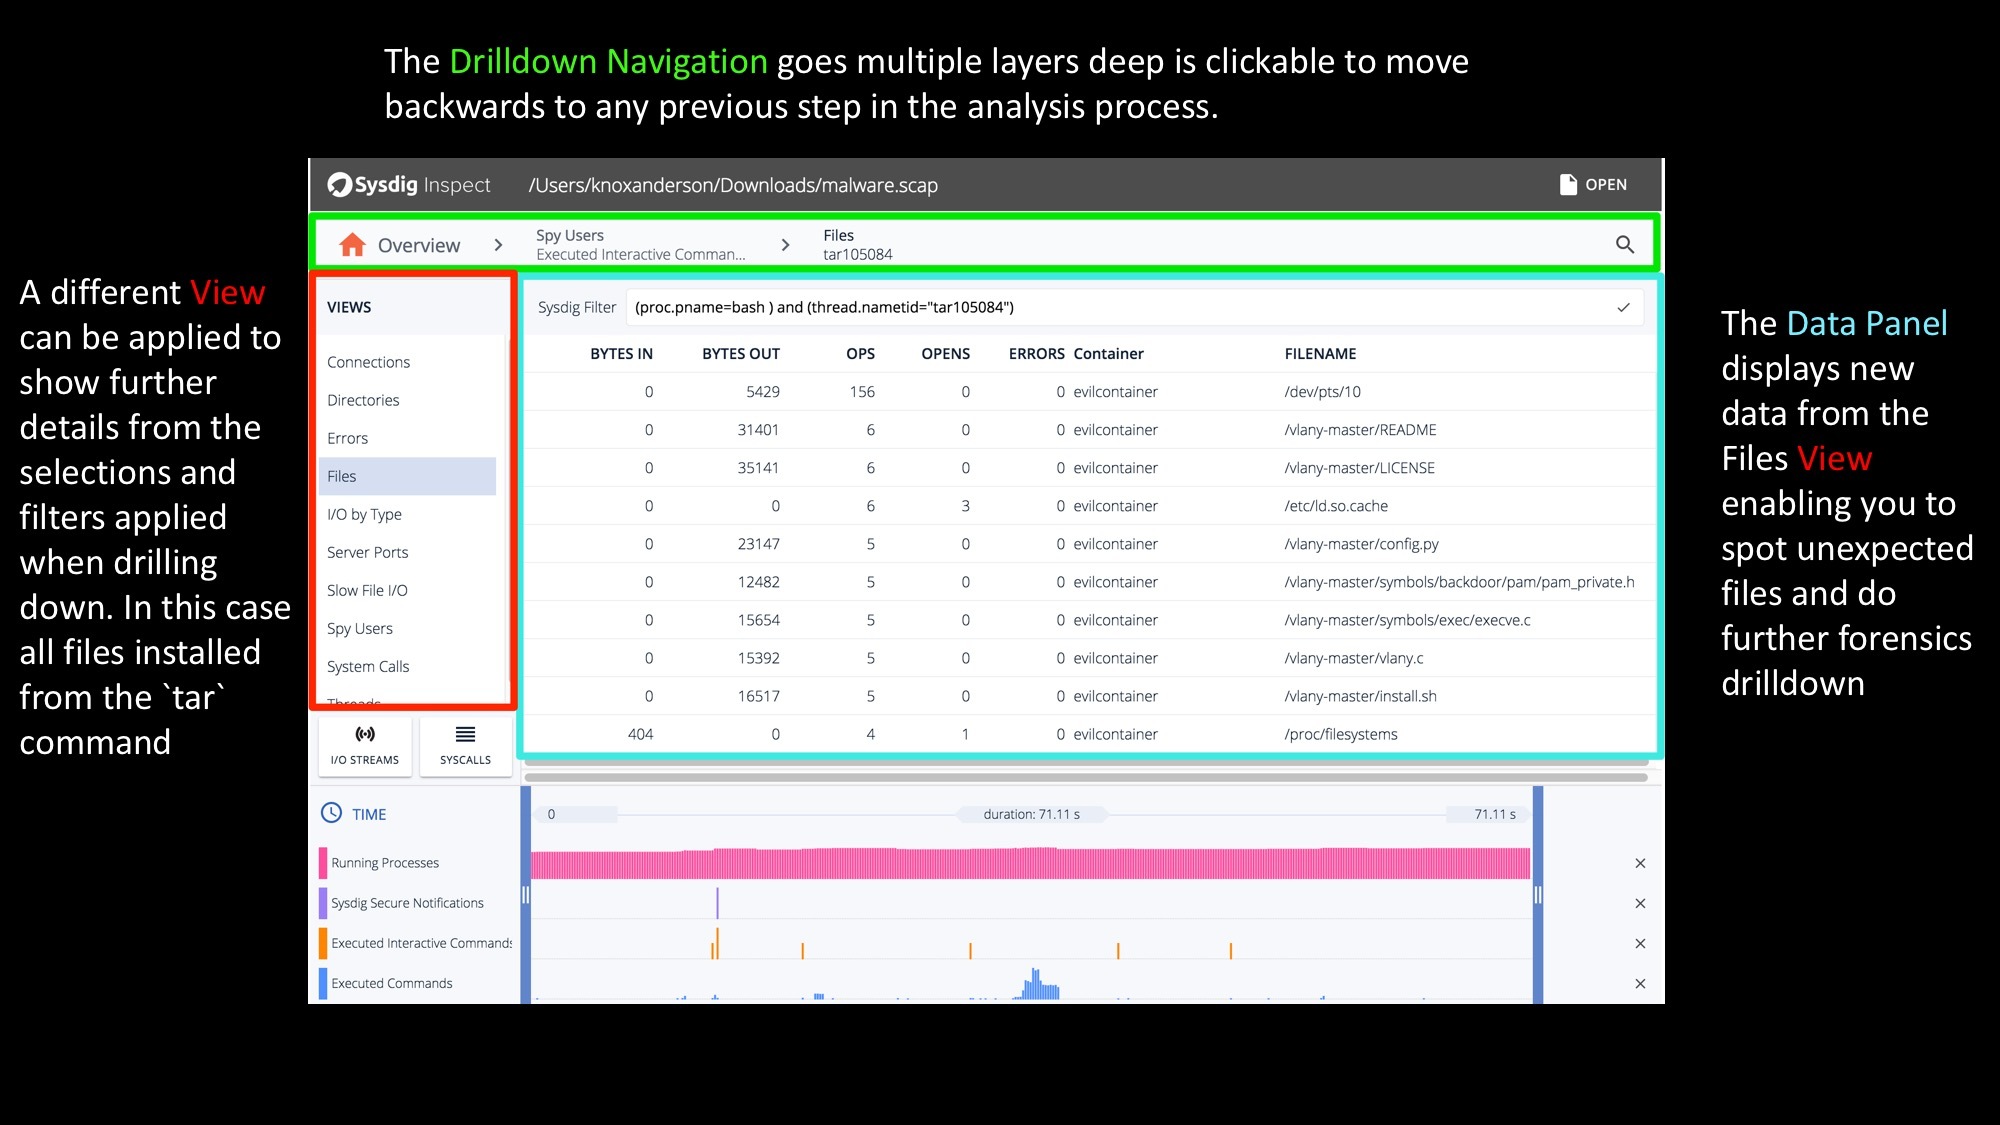The width and height of the screenshot is (2000, 1125).
Task: Open the search magnifier icon
Action: [1625, 245]
